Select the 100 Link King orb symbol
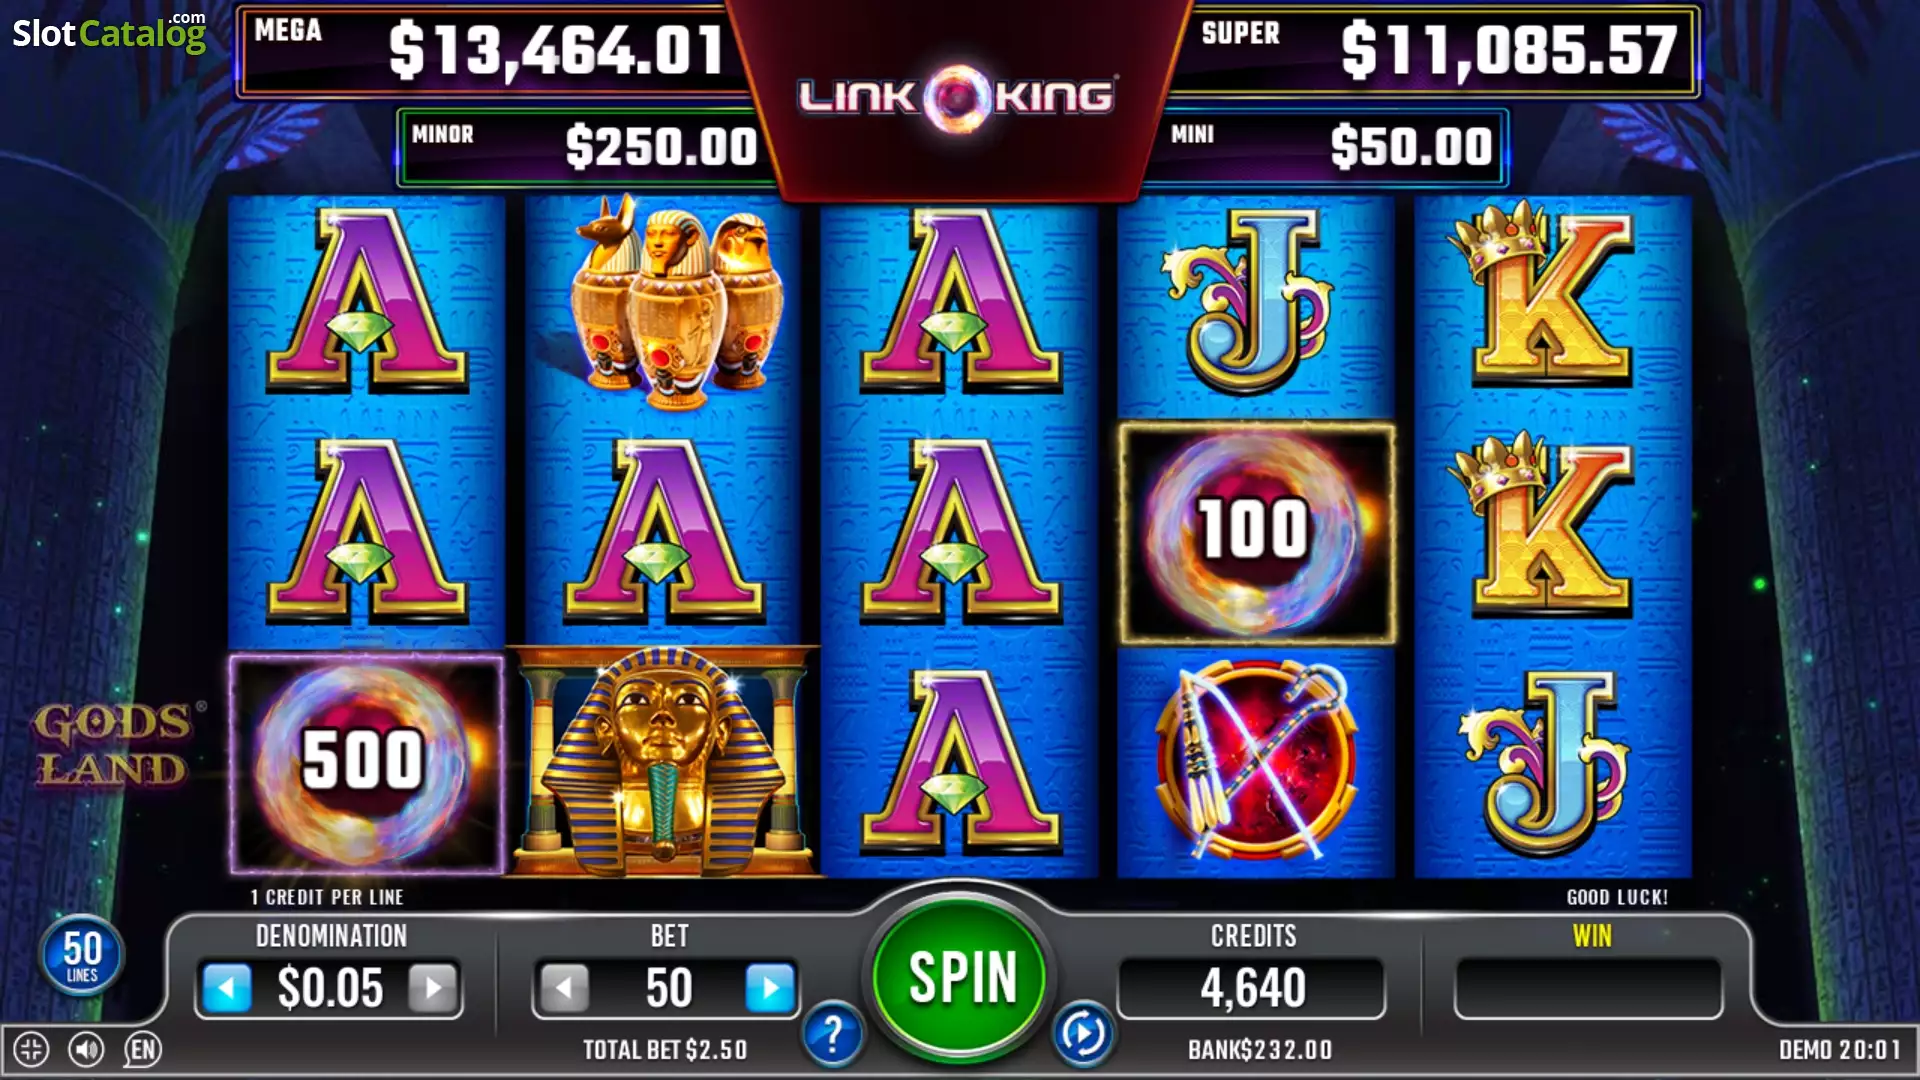This screenshot has height=1080, width=1920. [x=1256, y=533]
